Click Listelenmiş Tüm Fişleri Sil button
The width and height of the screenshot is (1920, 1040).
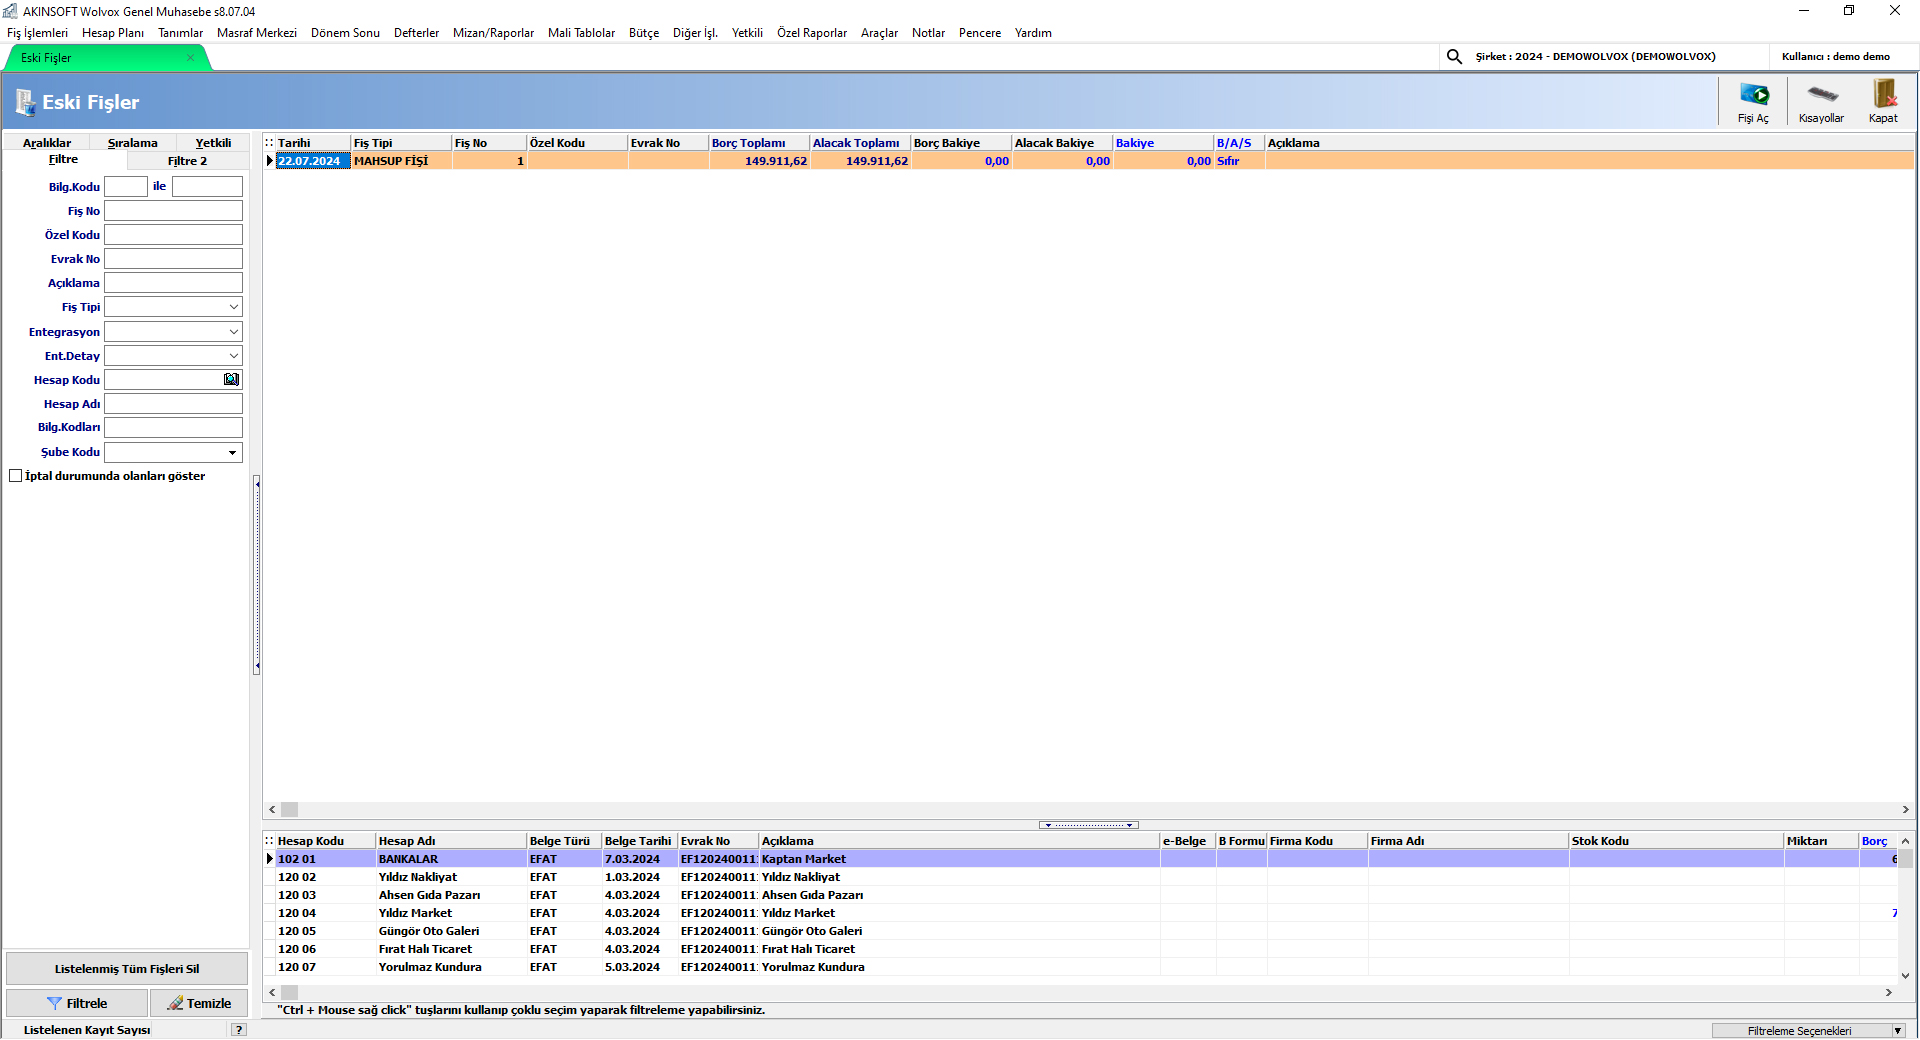(x=127, y=969)
